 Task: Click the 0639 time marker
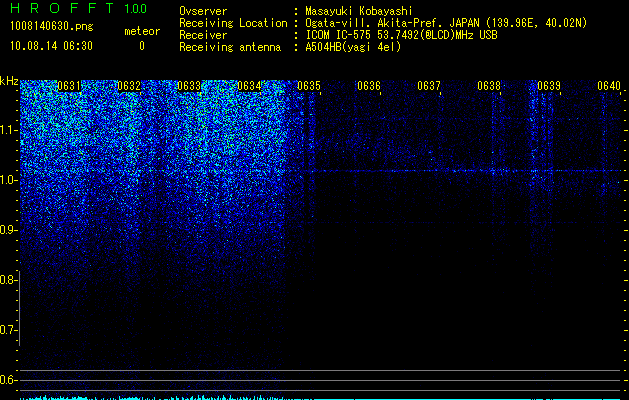point(549,86)
